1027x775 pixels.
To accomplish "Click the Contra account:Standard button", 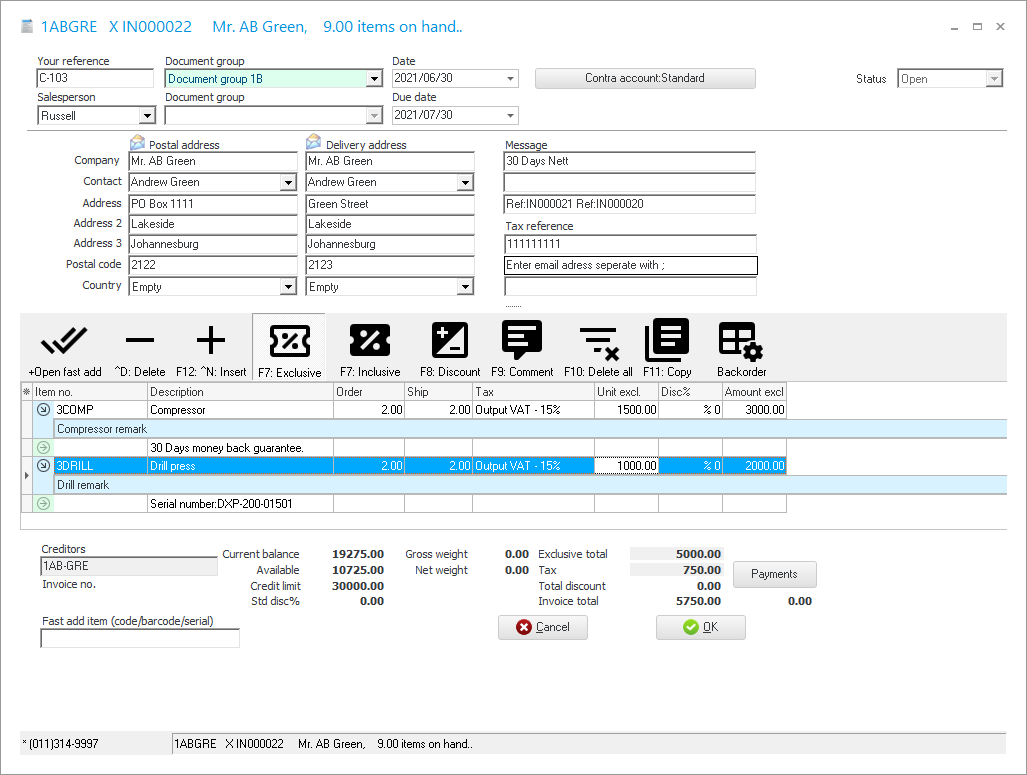I will click(x=645, y=78).
